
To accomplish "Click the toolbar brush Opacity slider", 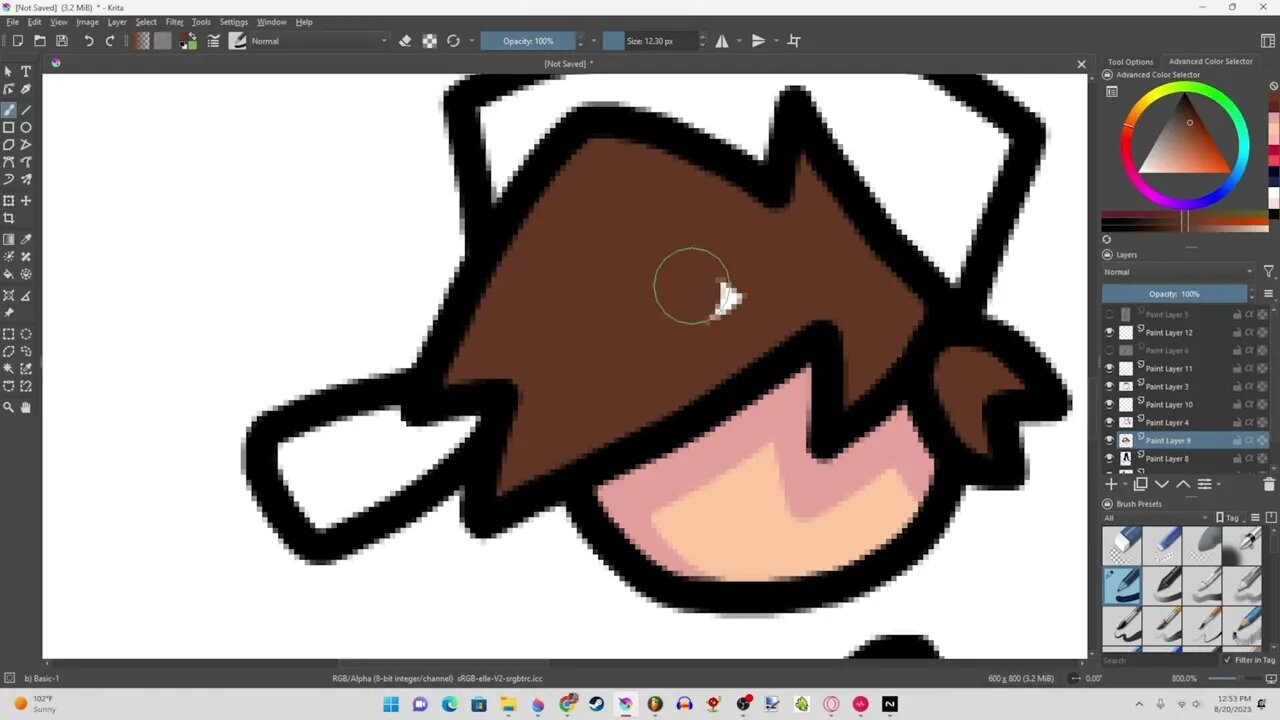I will coord(529,41).
